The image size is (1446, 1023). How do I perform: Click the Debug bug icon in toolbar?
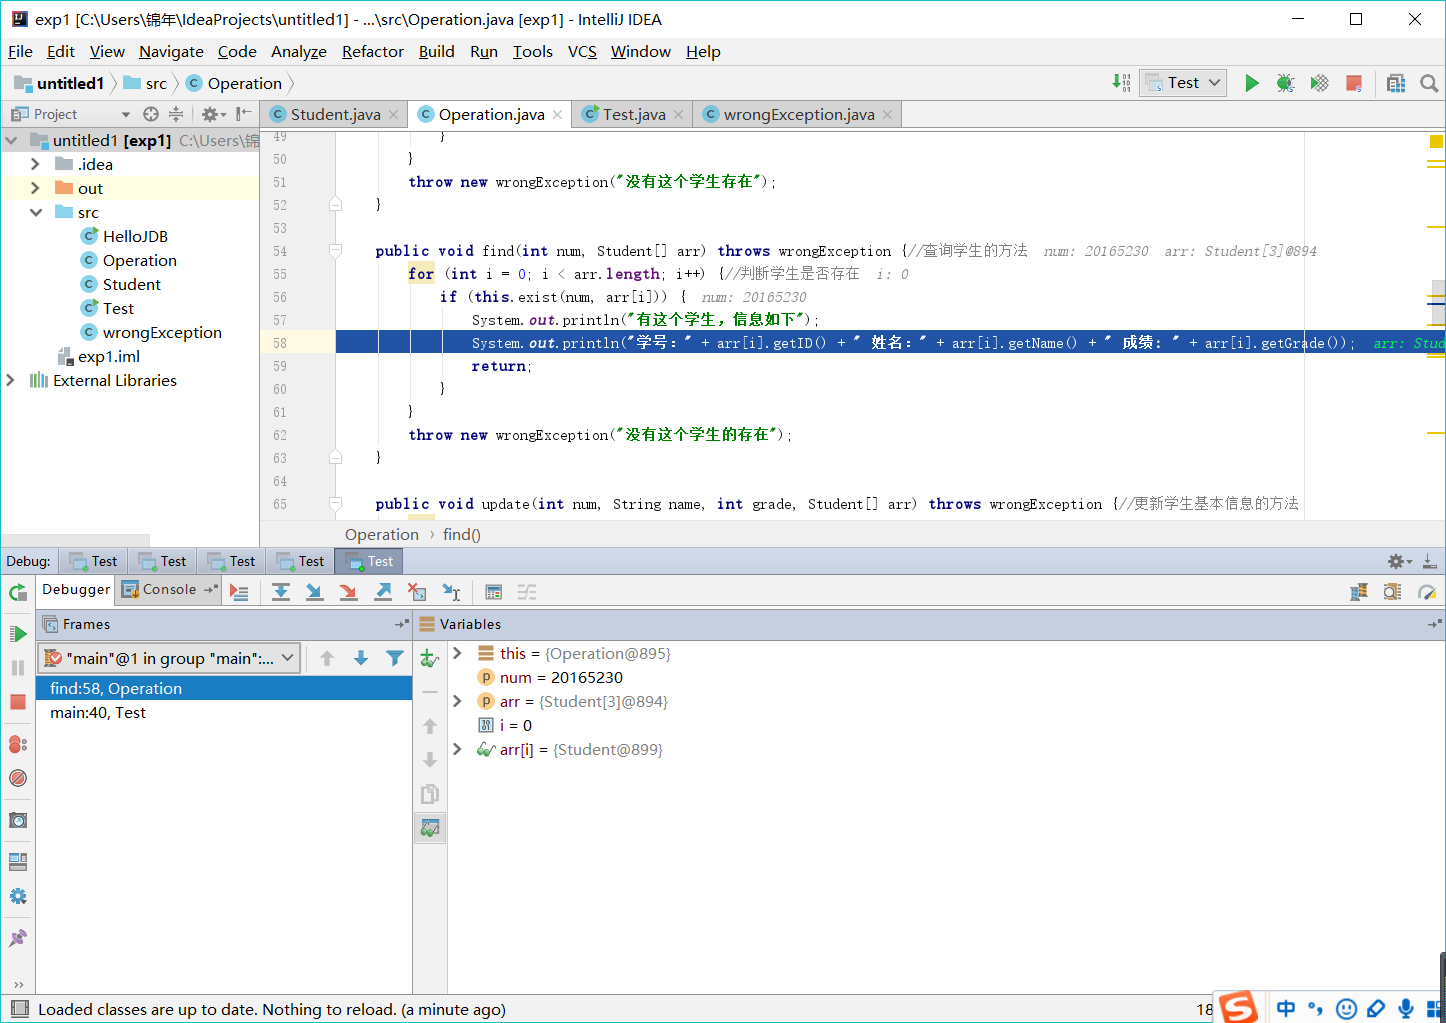tap(1285, 83)
